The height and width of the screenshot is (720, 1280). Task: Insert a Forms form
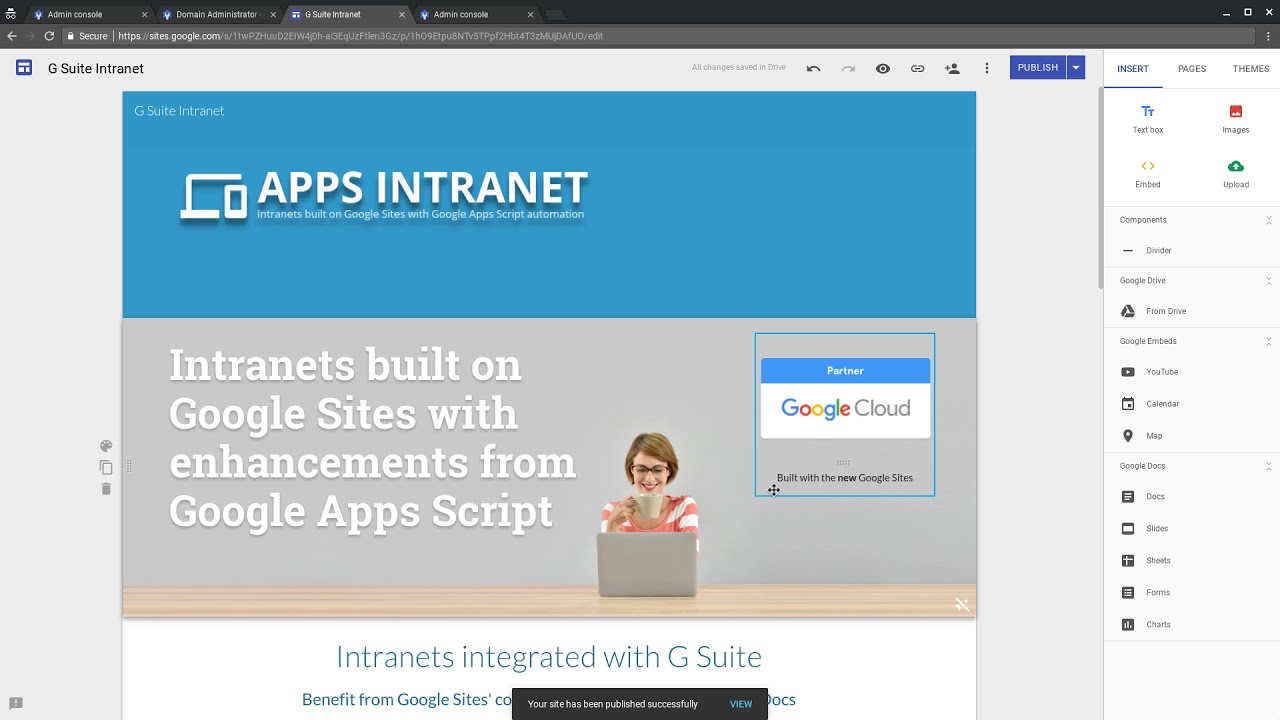(1192, 593)
